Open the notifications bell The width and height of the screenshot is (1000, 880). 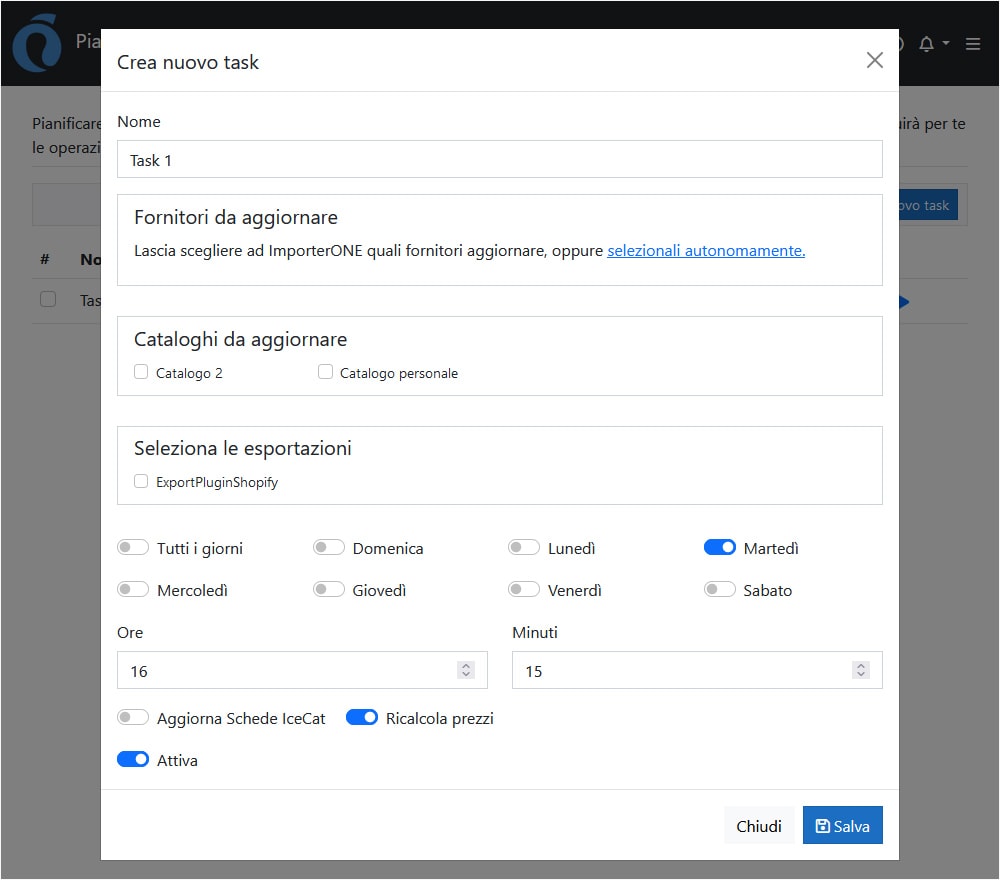(x=926, y=44)
